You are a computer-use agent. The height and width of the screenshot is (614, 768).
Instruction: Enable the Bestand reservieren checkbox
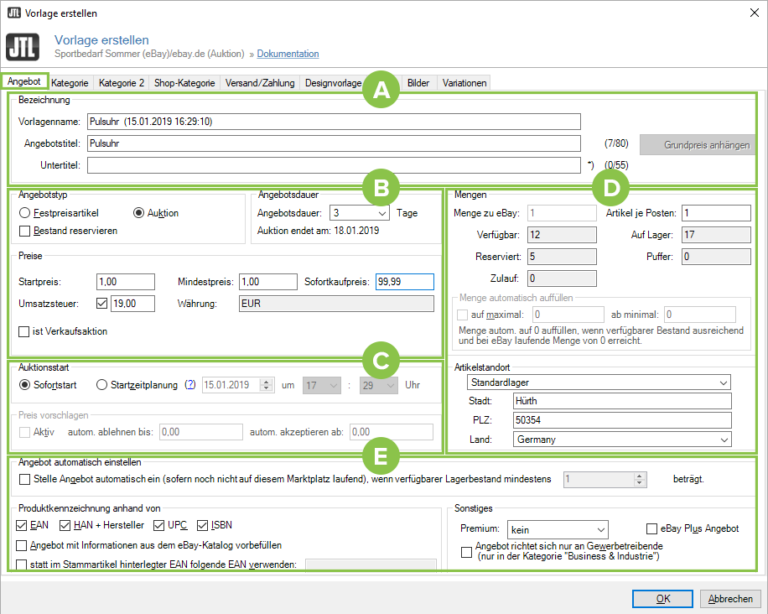tap(25, 231)
